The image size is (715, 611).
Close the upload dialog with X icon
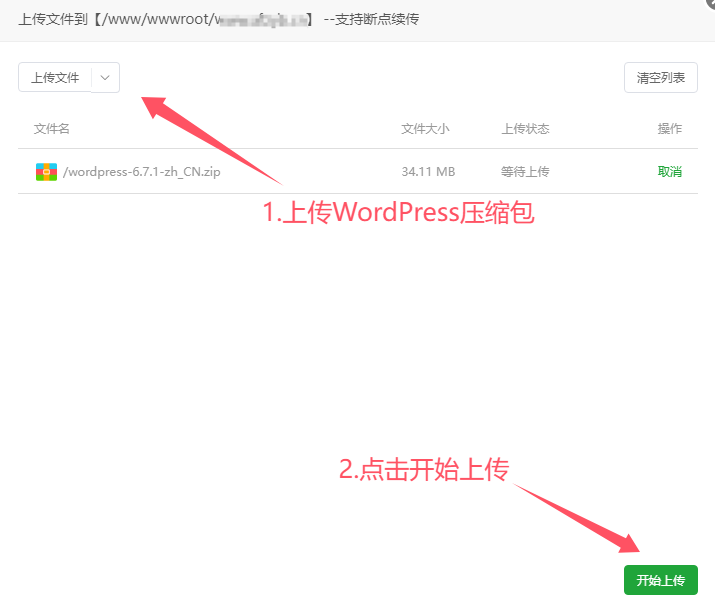710,3
